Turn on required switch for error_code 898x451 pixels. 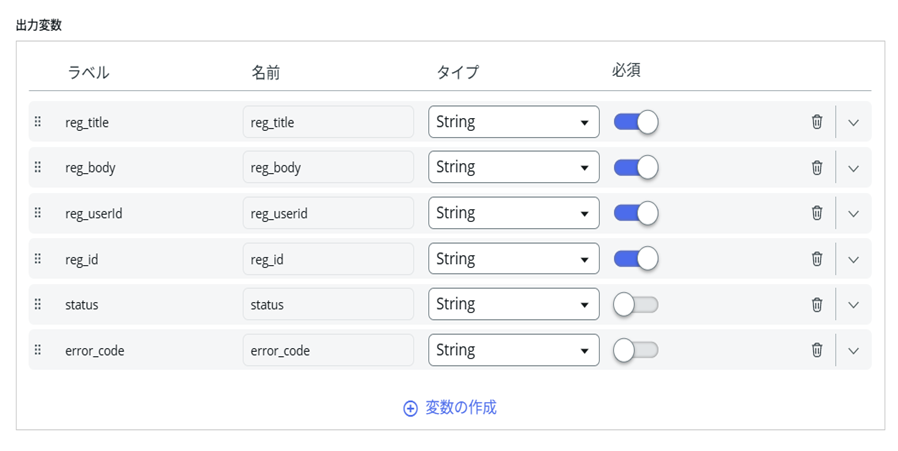(636, 350)
